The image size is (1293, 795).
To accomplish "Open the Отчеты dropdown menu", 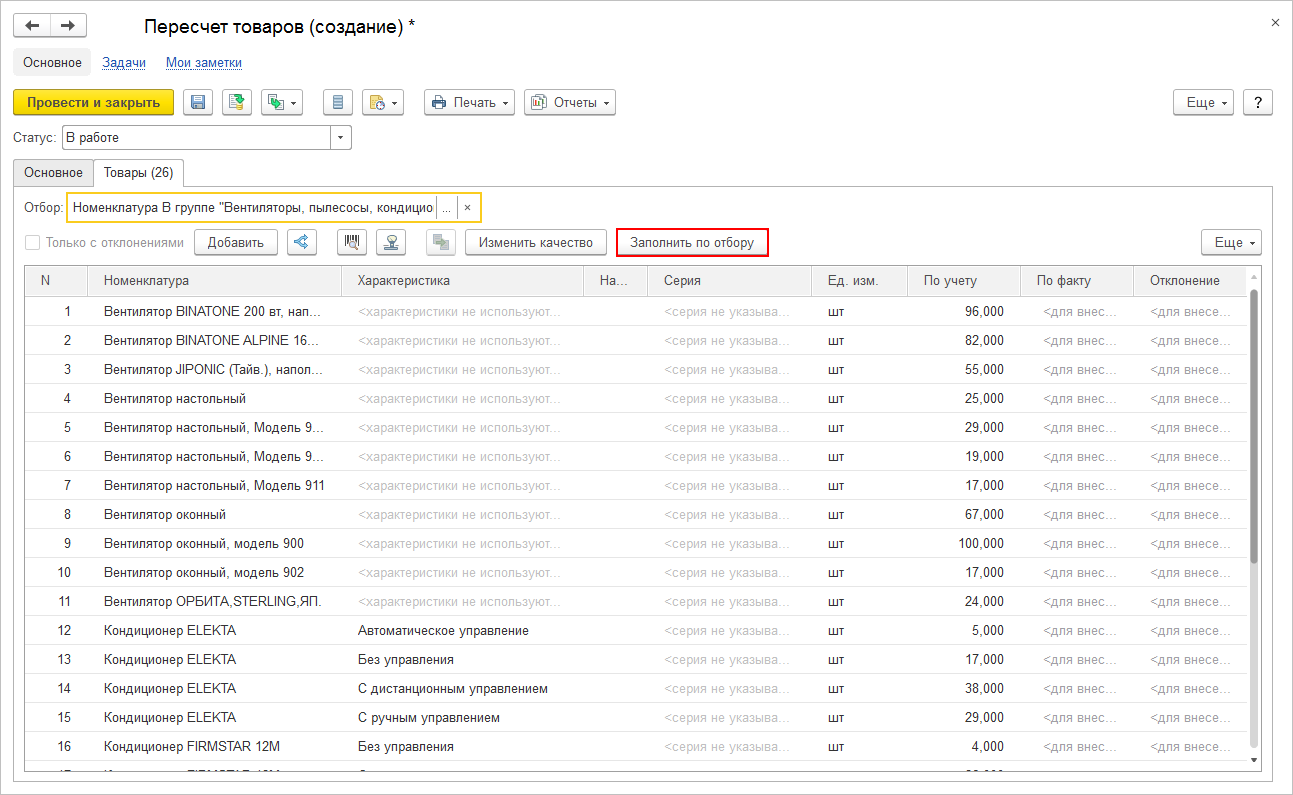I will pos(569,102).
